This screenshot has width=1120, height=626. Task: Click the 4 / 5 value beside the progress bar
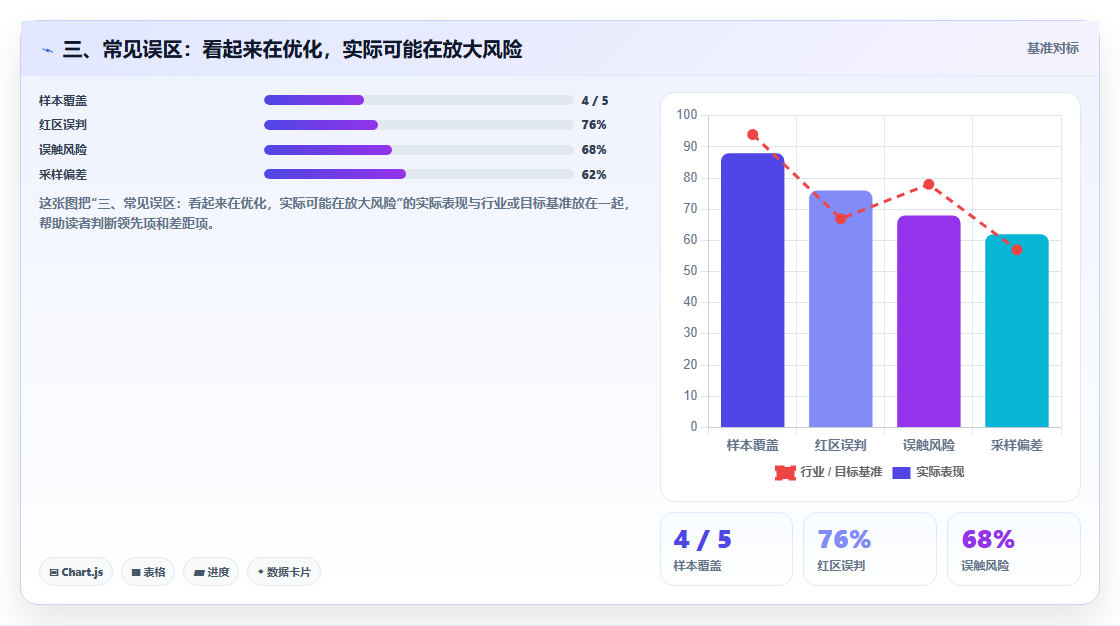pyautogui.click(x=595, y=101)
